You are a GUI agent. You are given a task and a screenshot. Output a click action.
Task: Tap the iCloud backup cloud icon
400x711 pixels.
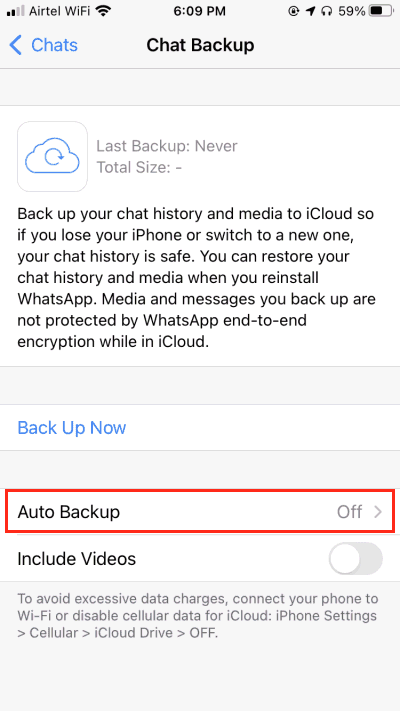coord(52,156)
